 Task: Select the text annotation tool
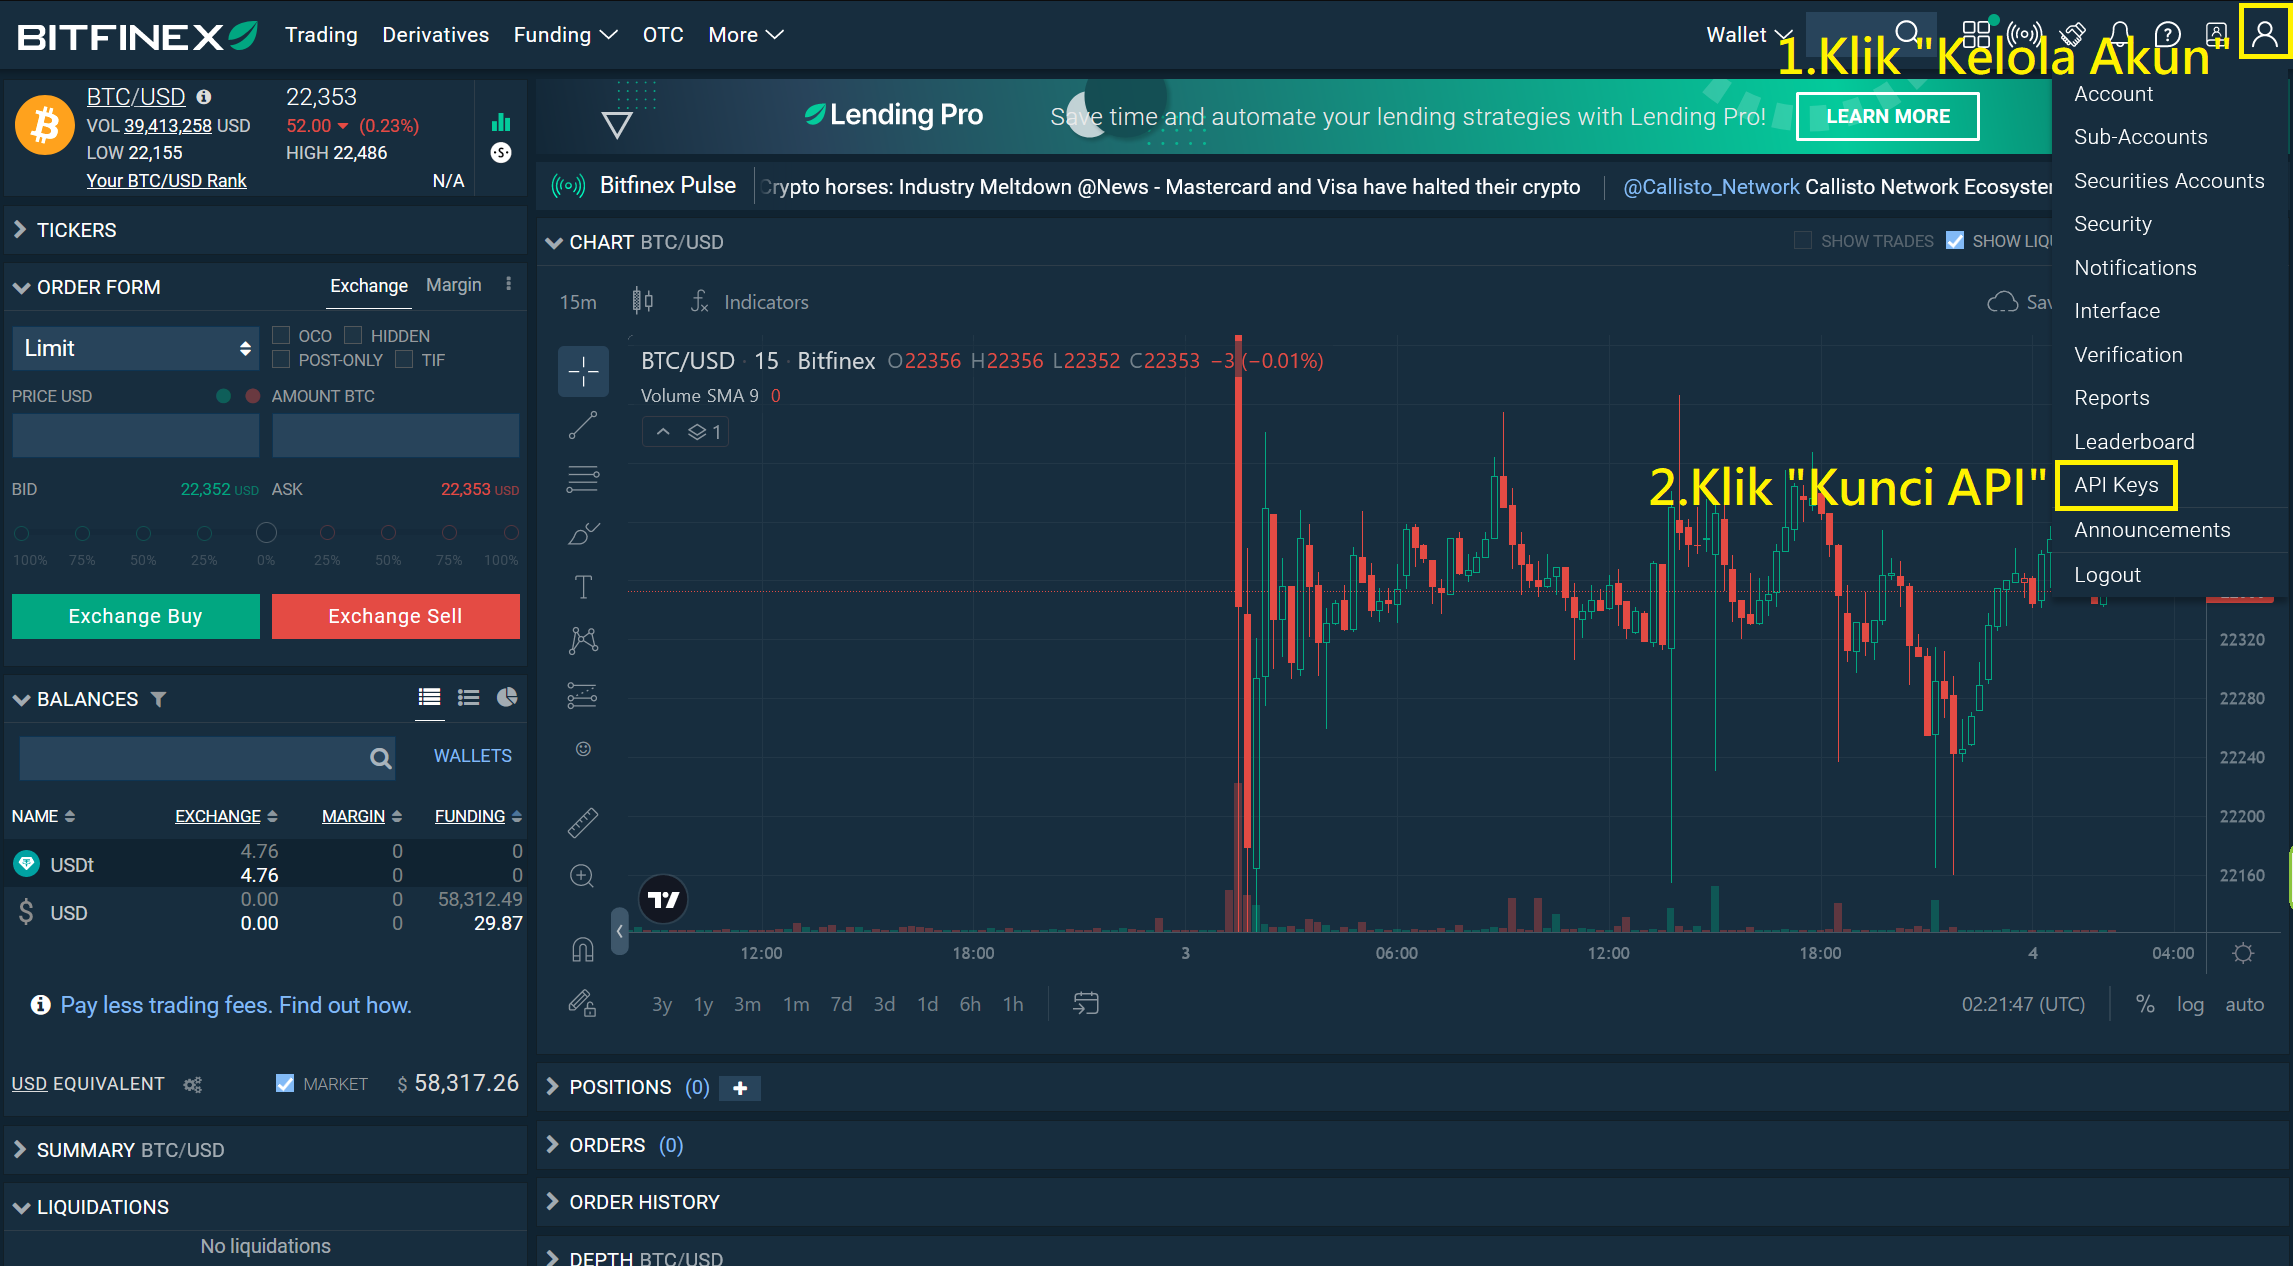583,587
